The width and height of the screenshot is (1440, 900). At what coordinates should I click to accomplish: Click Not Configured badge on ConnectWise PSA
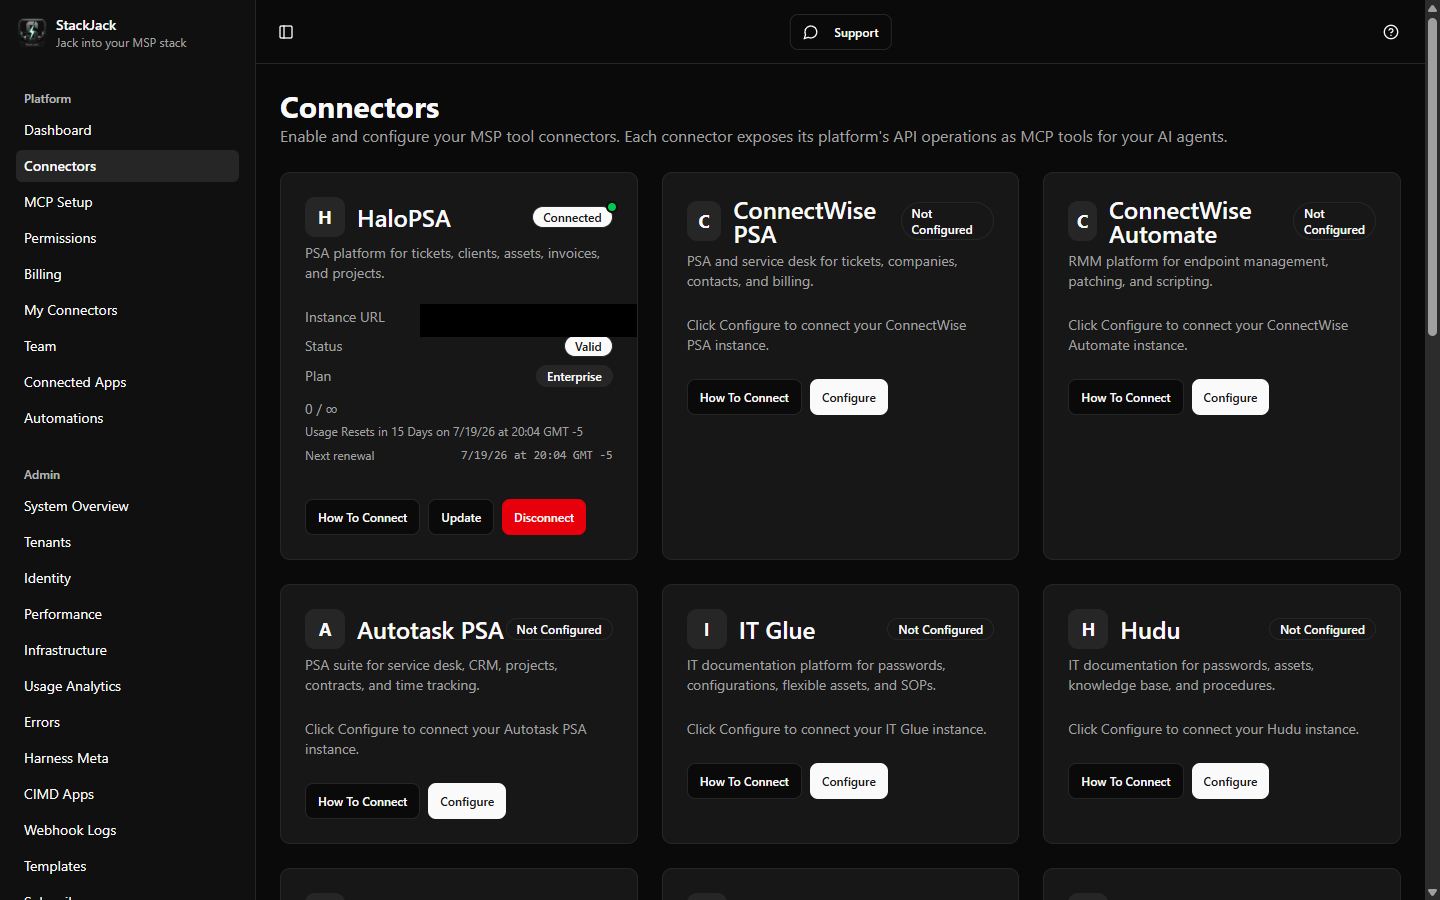(x=947, y=221)
